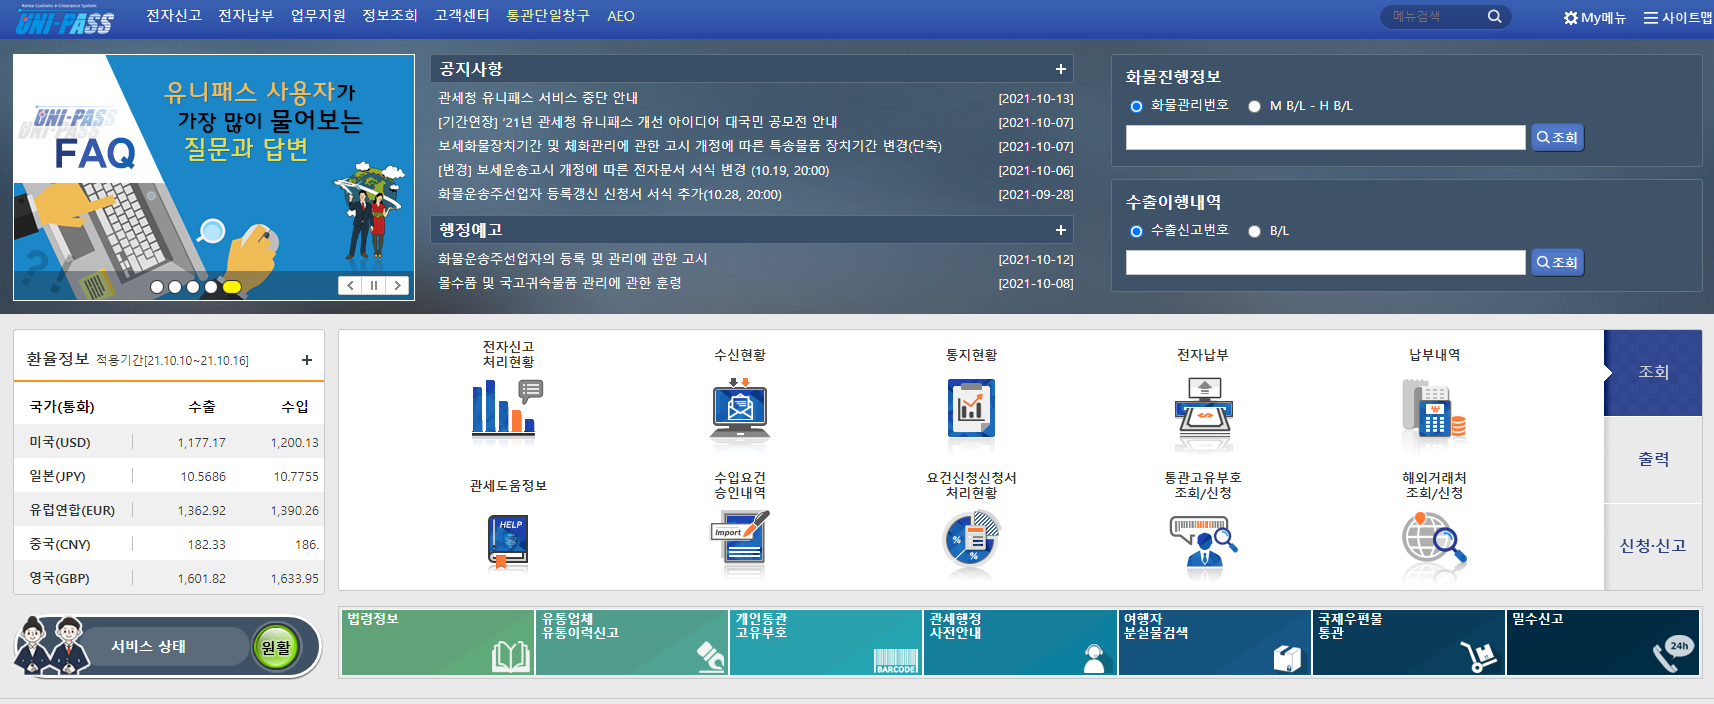Open the 수신현황 mail monitor icon
Screen dimensions: 1714x704
click(740, 409)
